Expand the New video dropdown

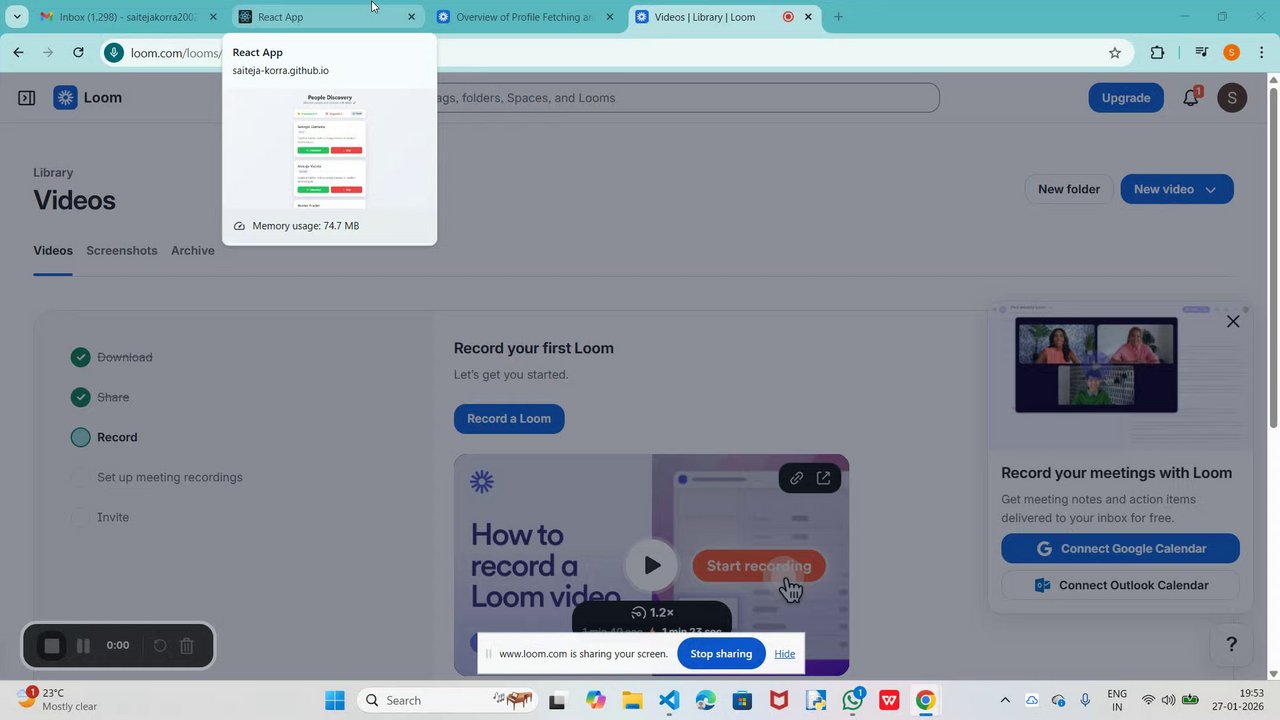pyautogui.click(x=1211, y=190)
